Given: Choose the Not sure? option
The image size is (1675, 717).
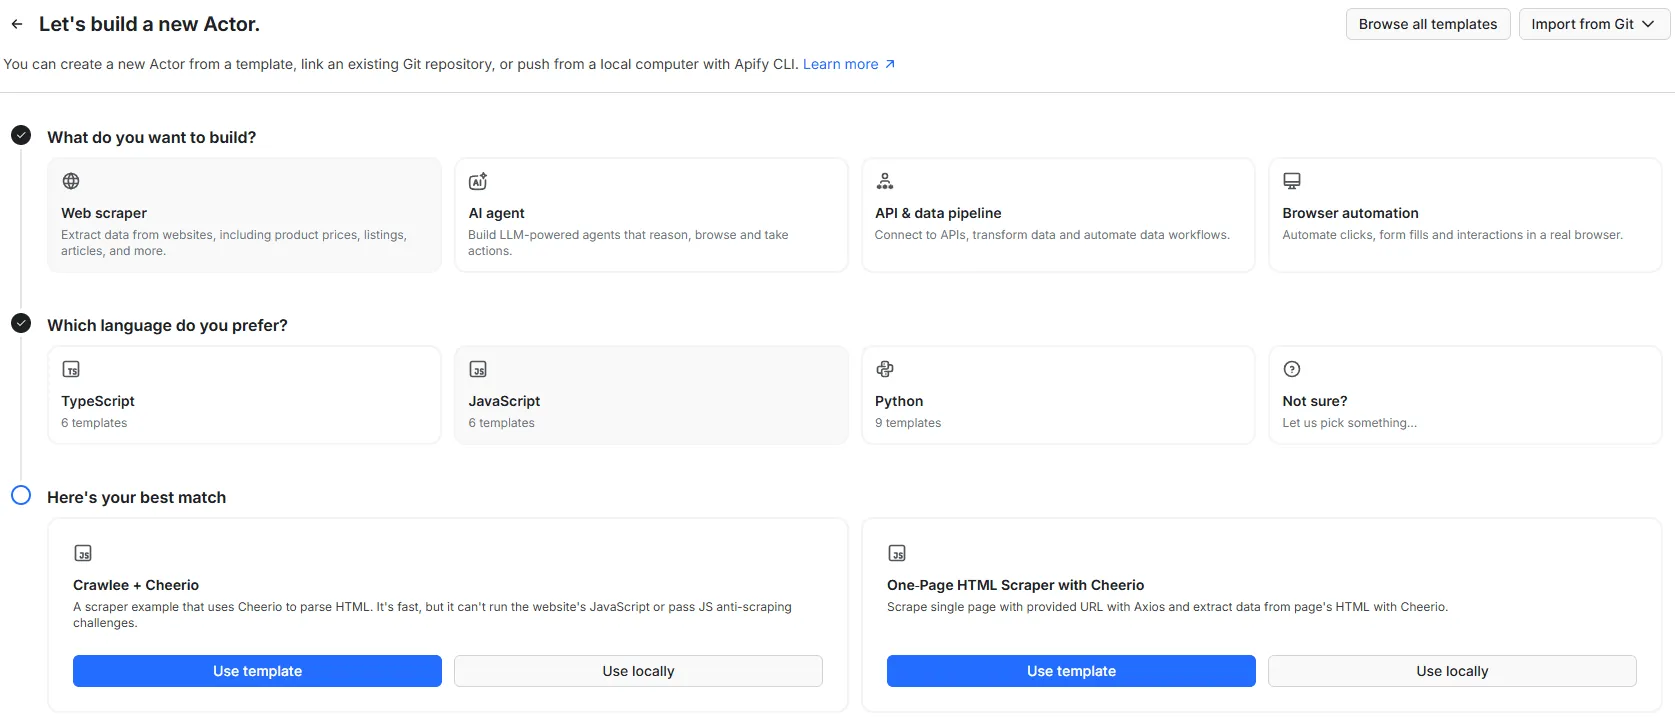Looking at the screenshot, I should (x=1465, y=395).
